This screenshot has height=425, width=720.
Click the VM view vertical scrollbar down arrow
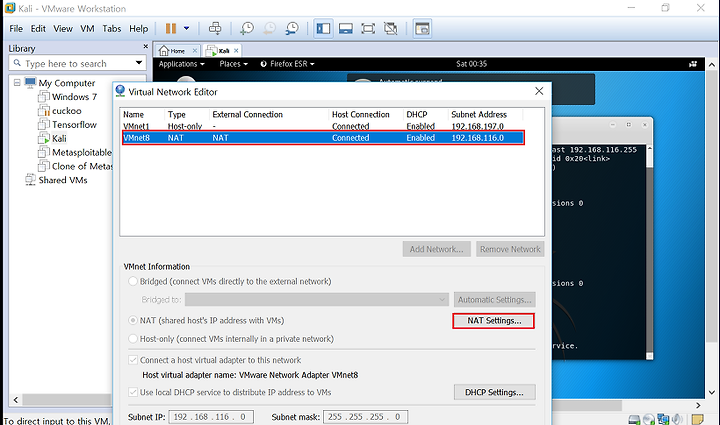click(x=712, y=392)
